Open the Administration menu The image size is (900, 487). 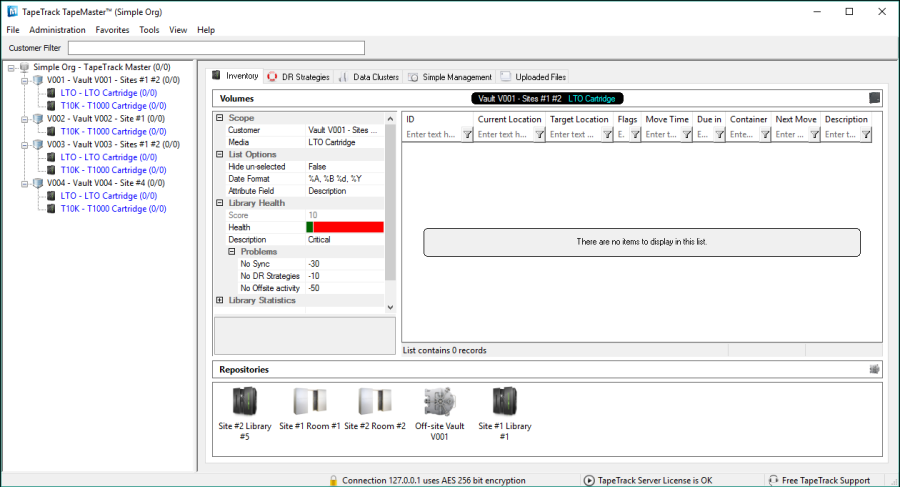coord(57,30)
